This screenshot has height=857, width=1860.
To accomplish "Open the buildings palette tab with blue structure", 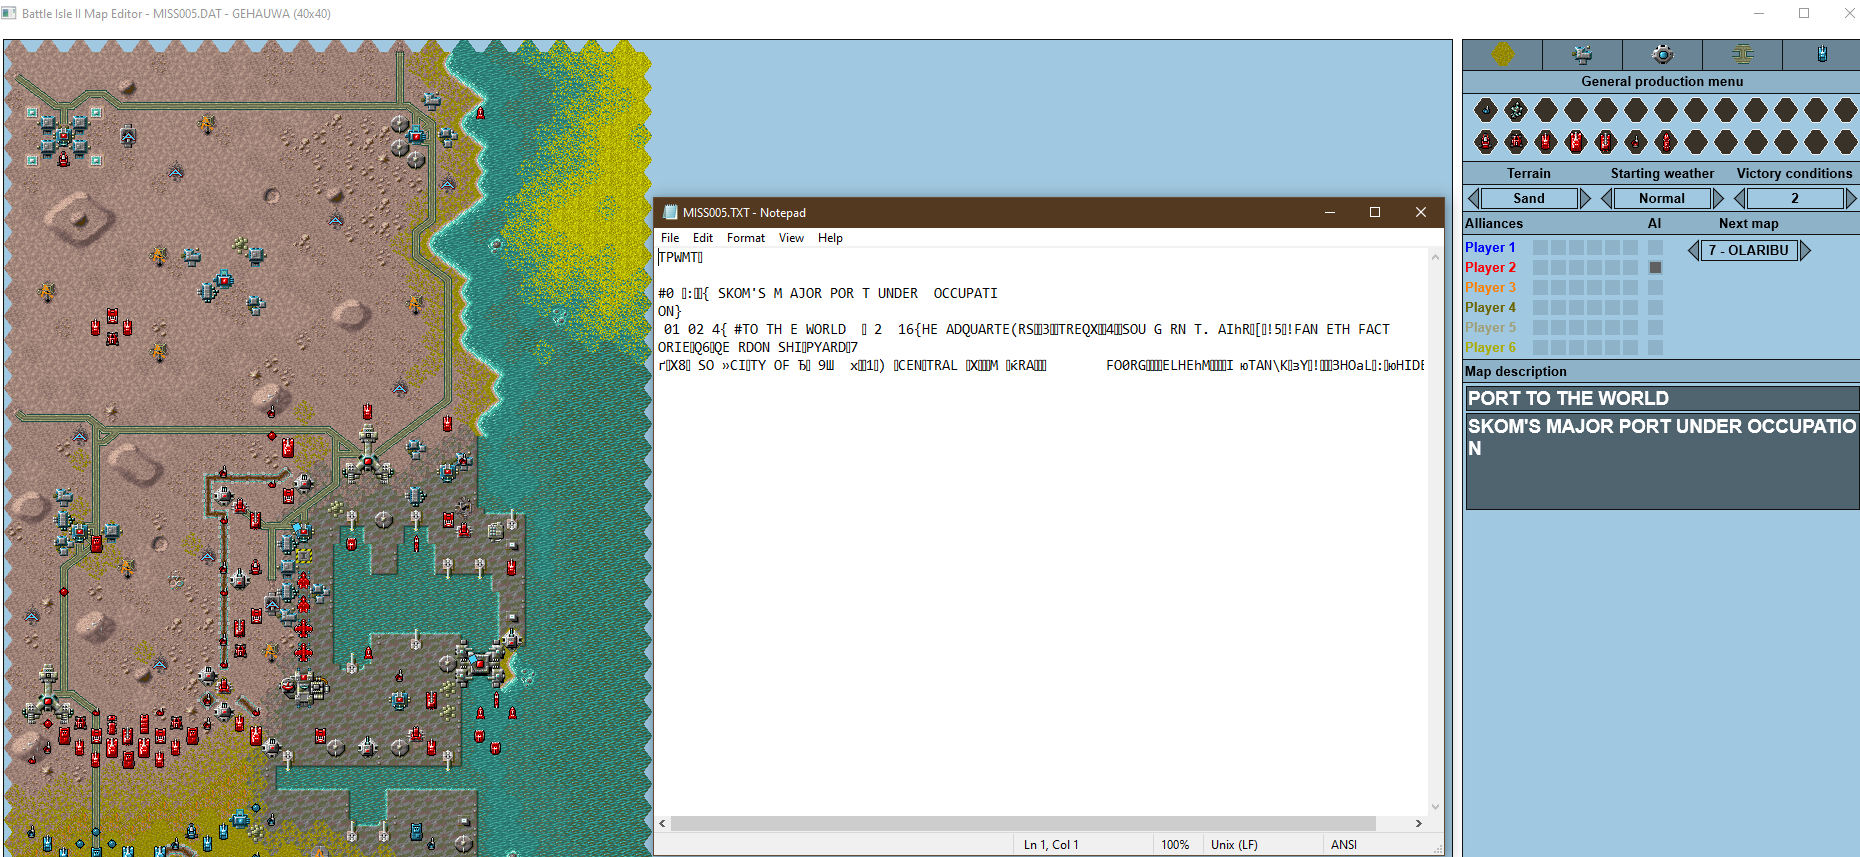I will pos(1582,54).
